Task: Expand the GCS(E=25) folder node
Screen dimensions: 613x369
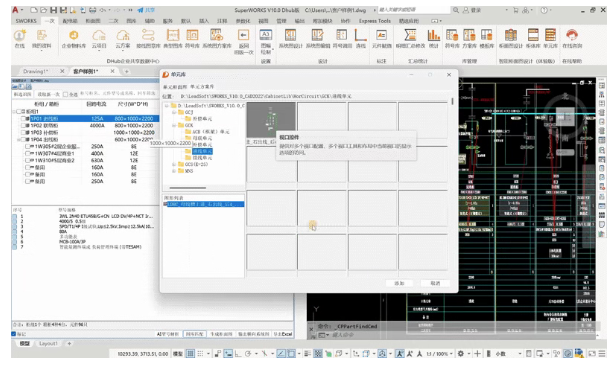Action: point(174,165)
